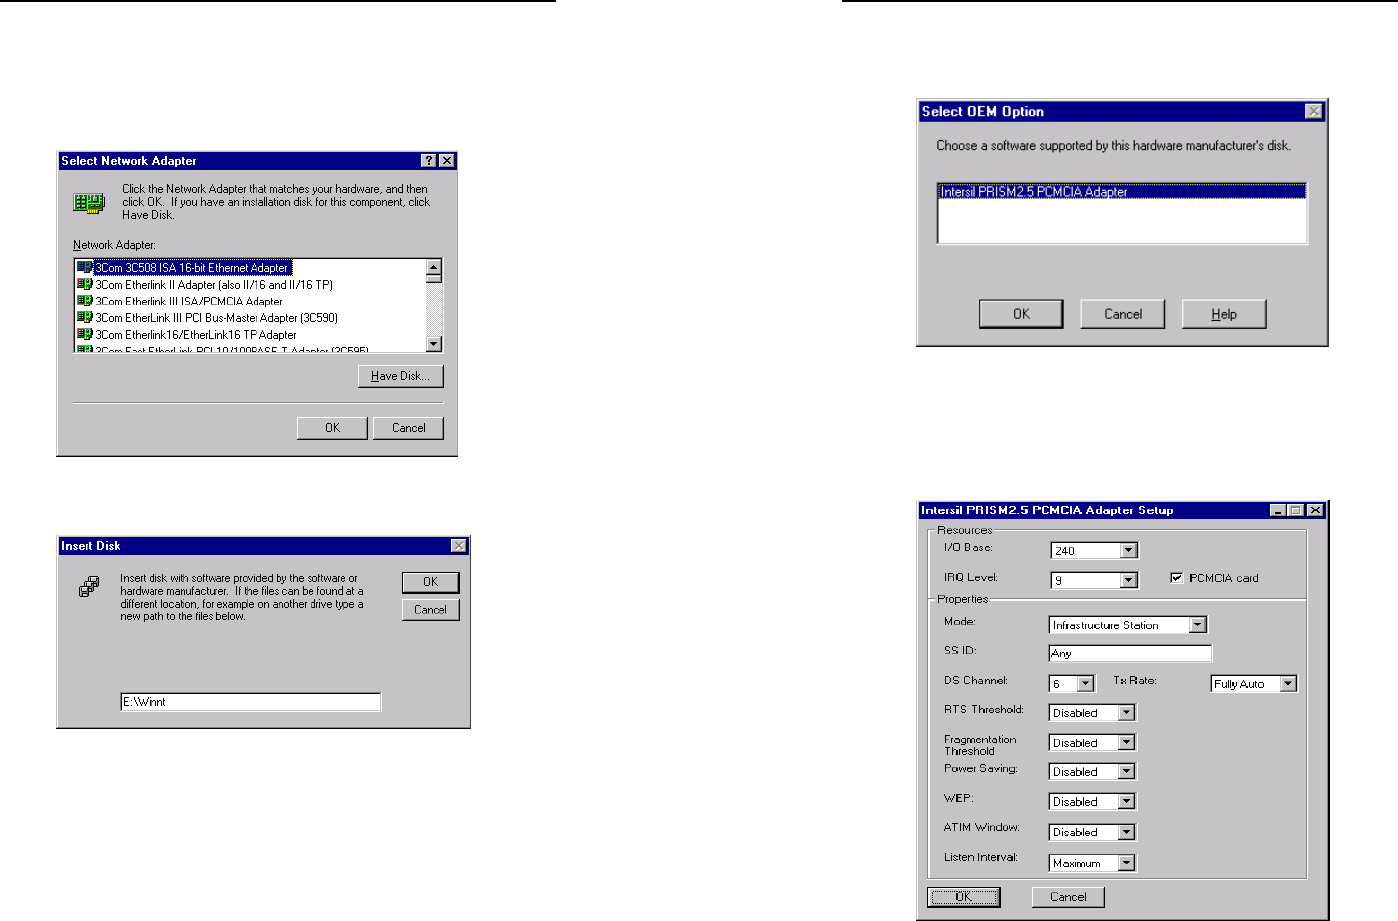Choose 3Com Etherlink III ISA/PCMCIA Adapter
1398x921 pixels.
pyautogui.click(x=180, y=301)
